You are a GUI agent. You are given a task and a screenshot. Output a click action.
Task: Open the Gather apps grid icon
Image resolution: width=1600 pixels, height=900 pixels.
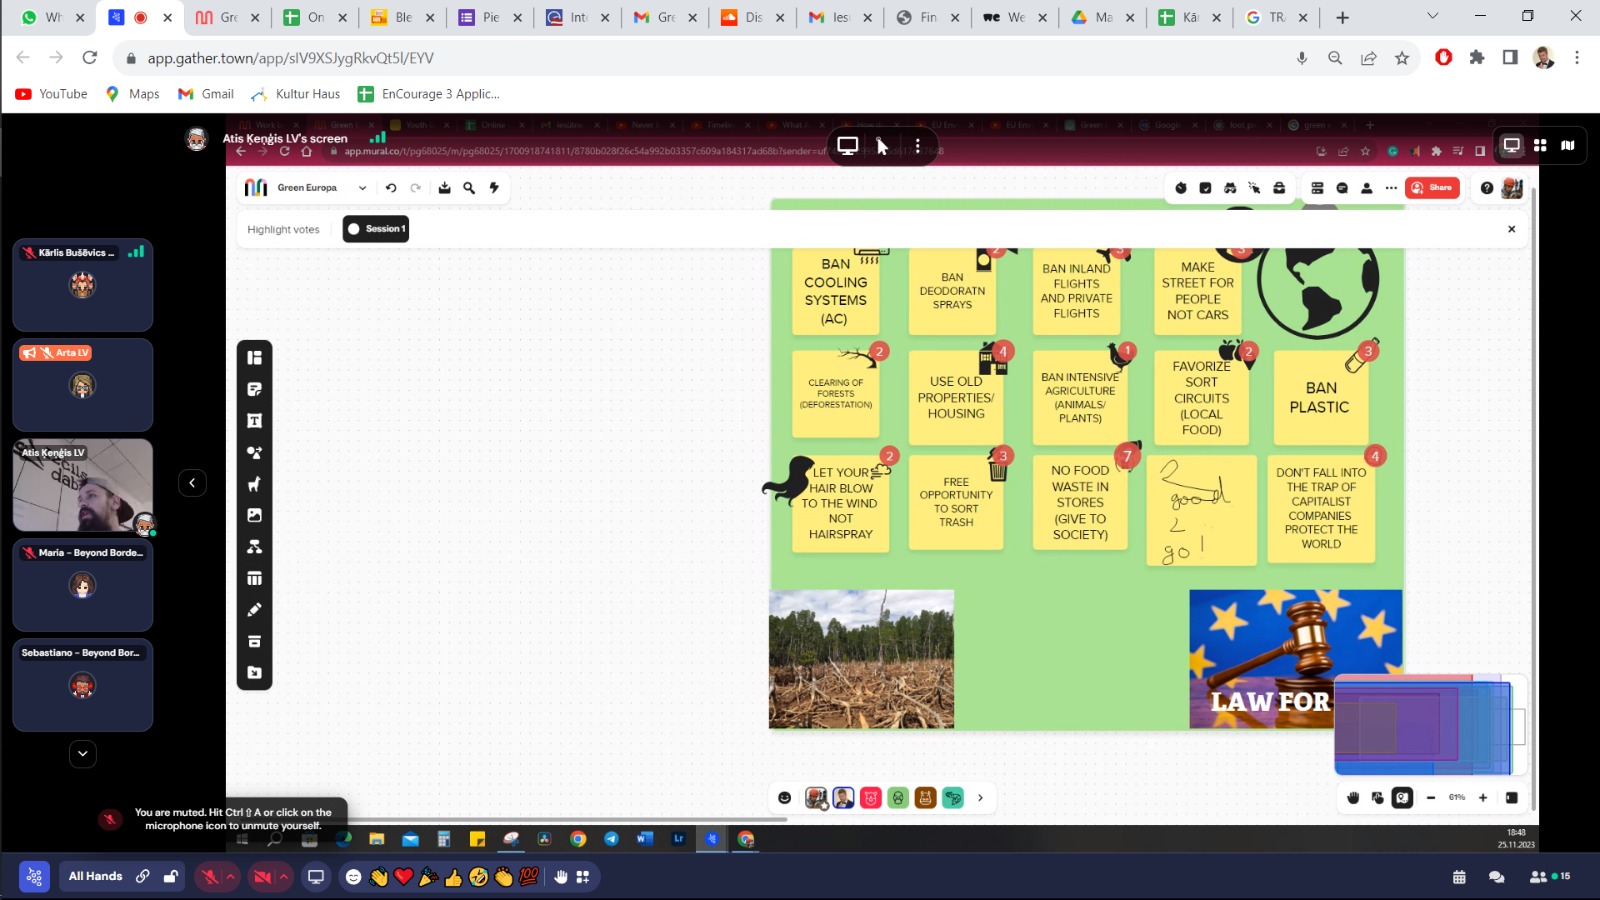[x=583, y=877]
